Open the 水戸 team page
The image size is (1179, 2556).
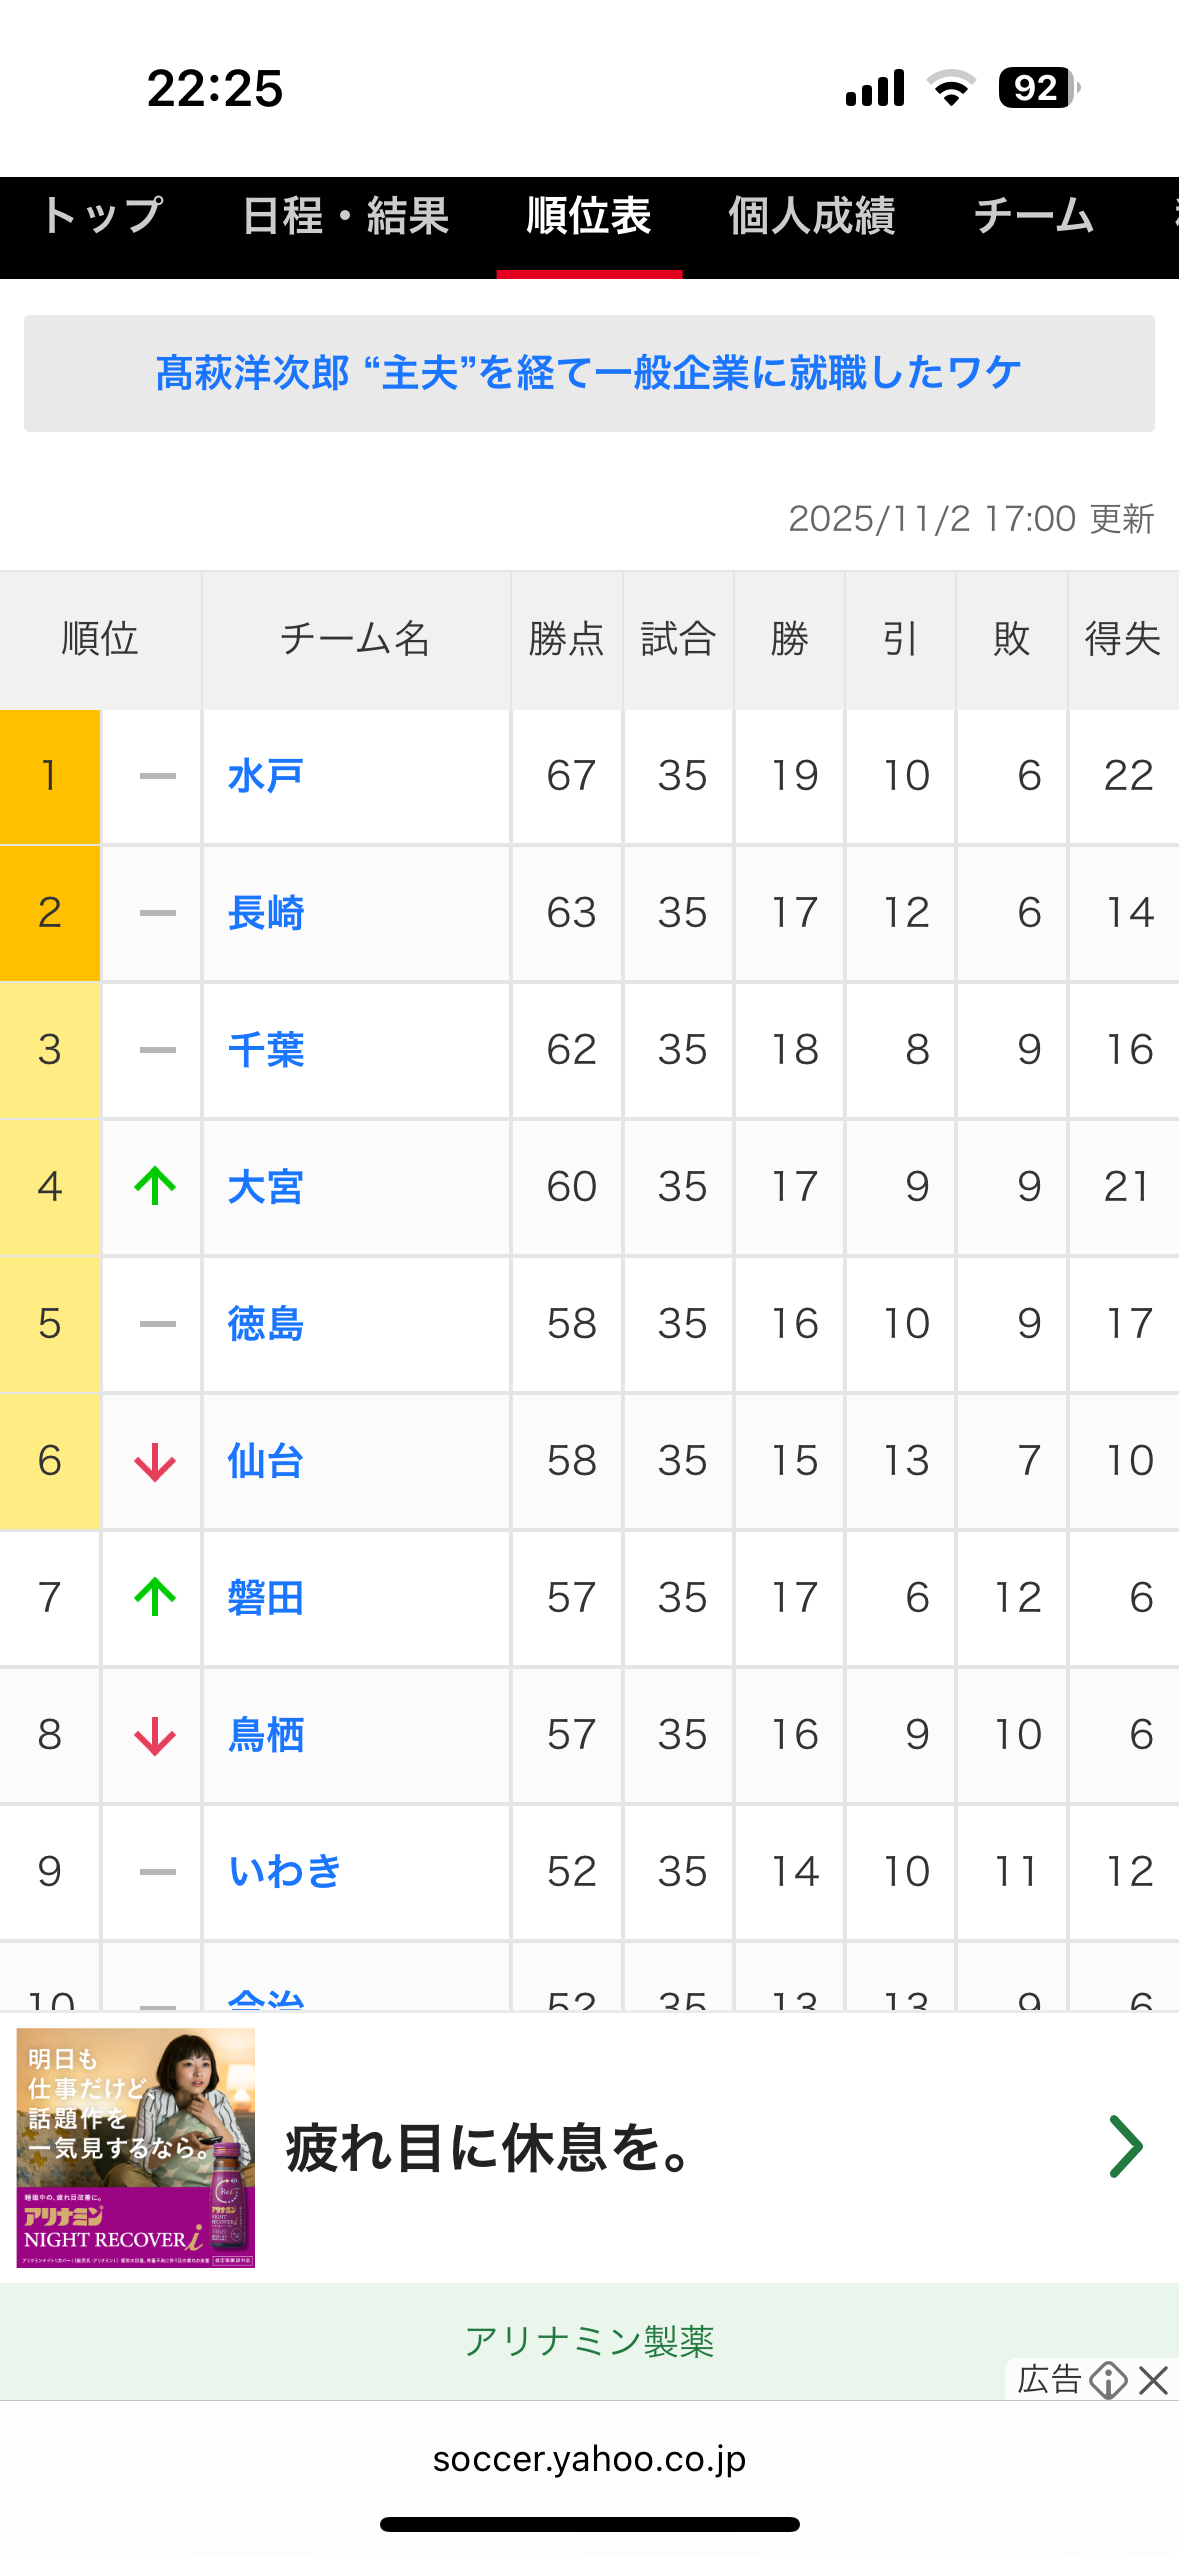pyautogui.click(x=265, y=776)
